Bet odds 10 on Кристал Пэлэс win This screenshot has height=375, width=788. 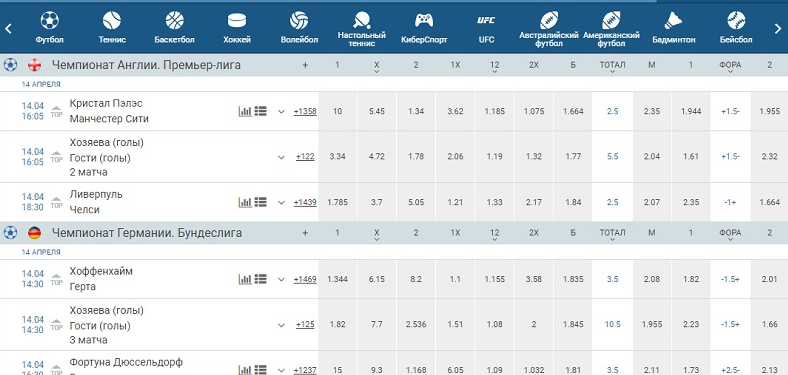(337, 111)
